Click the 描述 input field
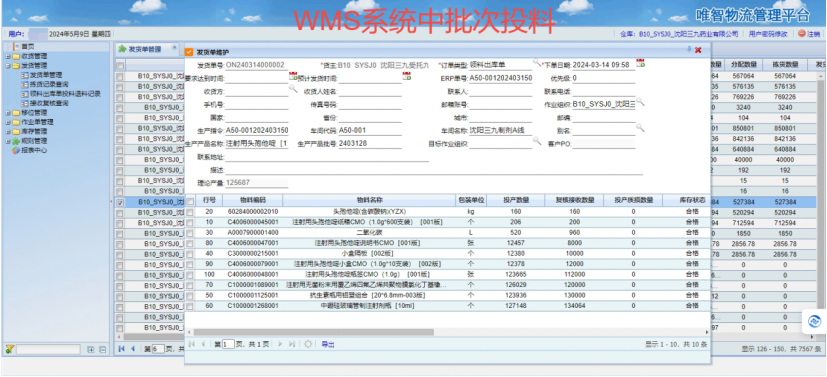Screen dimensions: 827x377 434,170
